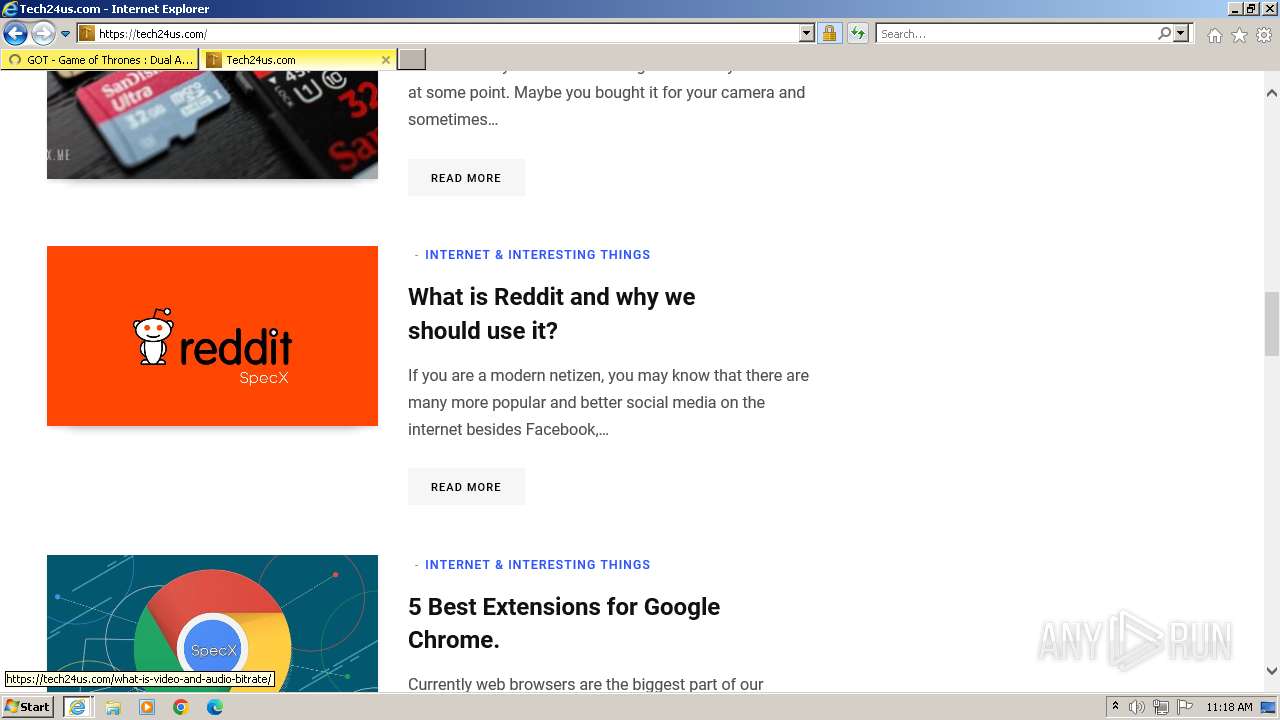Click READ MORE under the Reddit article
The image size is (1280, 720).
pos(466,487)
